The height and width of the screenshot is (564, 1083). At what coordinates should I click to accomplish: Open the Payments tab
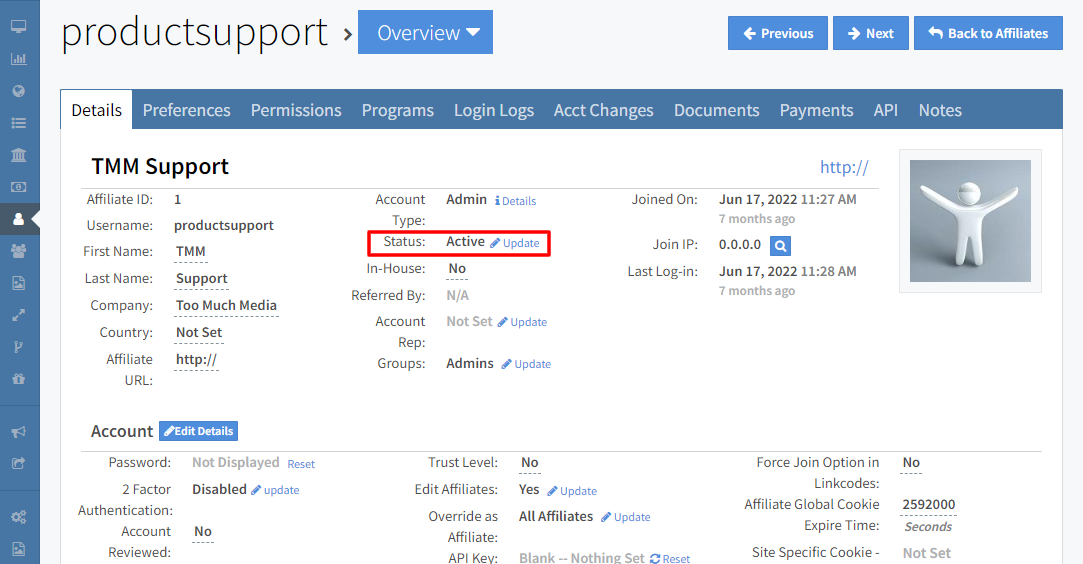[x=816, y=110]
